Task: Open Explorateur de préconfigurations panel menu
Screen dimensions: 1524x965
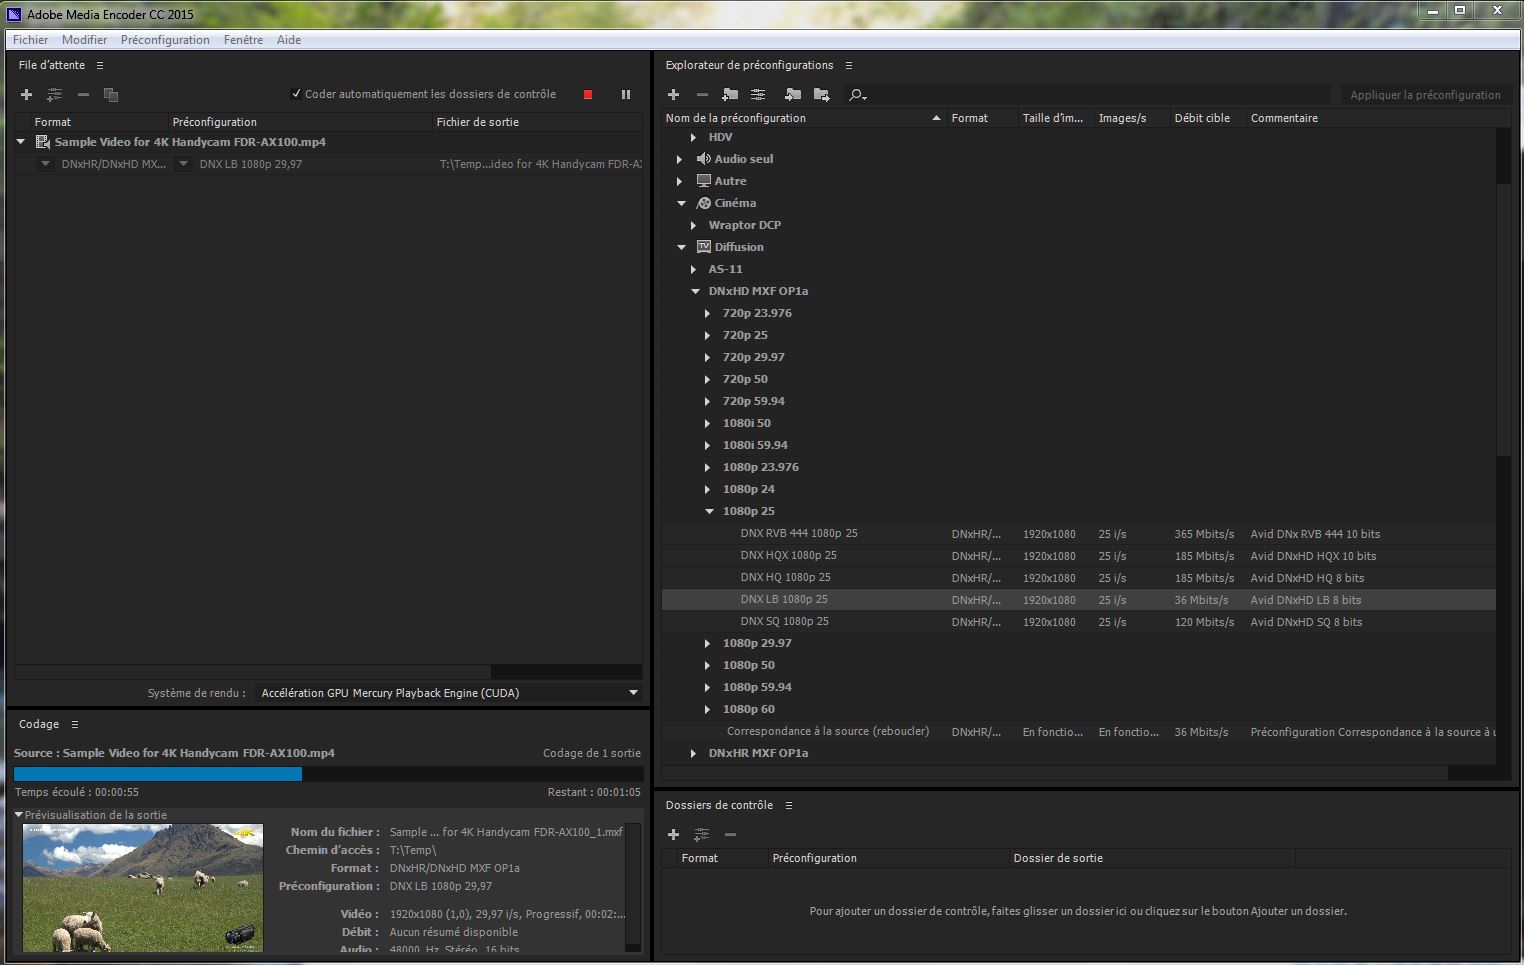Action: [x=849, y=65]
